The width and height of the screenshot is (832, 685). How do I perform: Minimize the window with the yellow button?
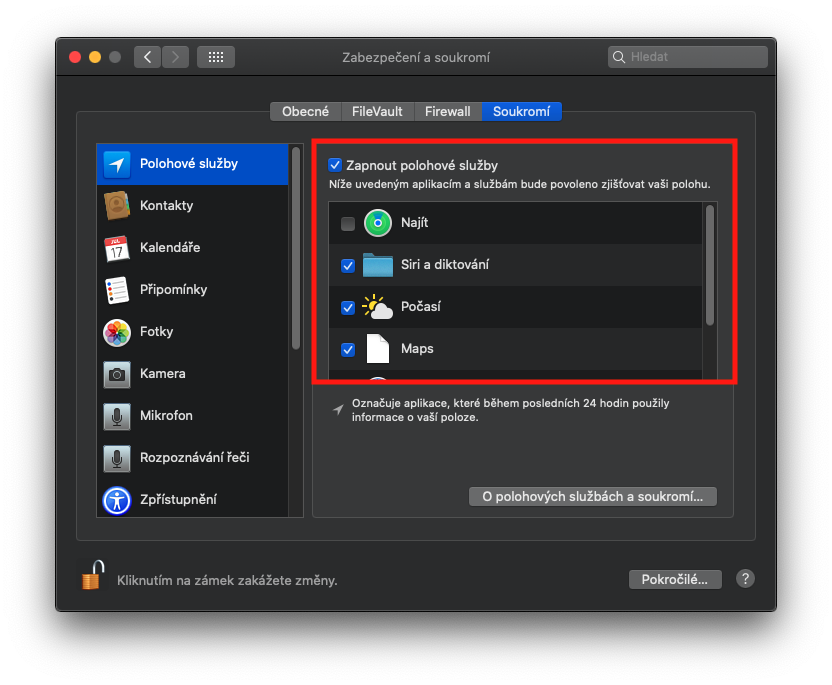(x=95, y=57)
